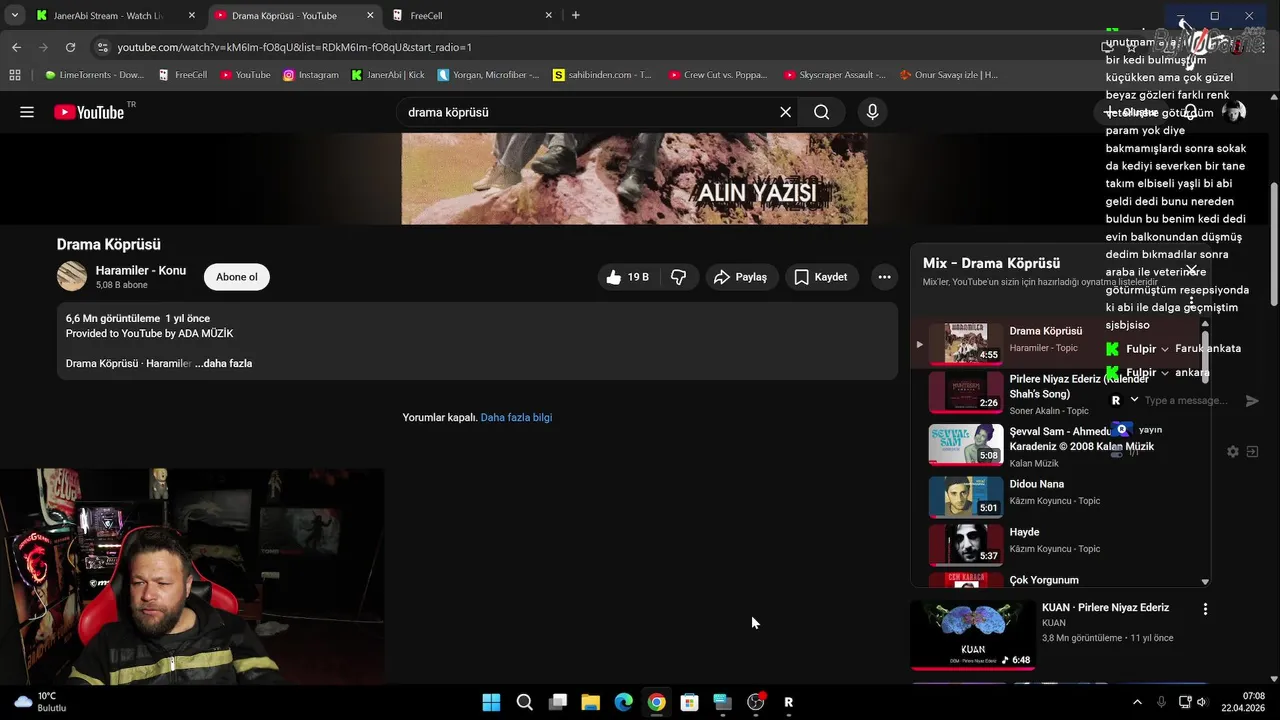Switch to the FreeCell tab

click(x=470, y=16)
